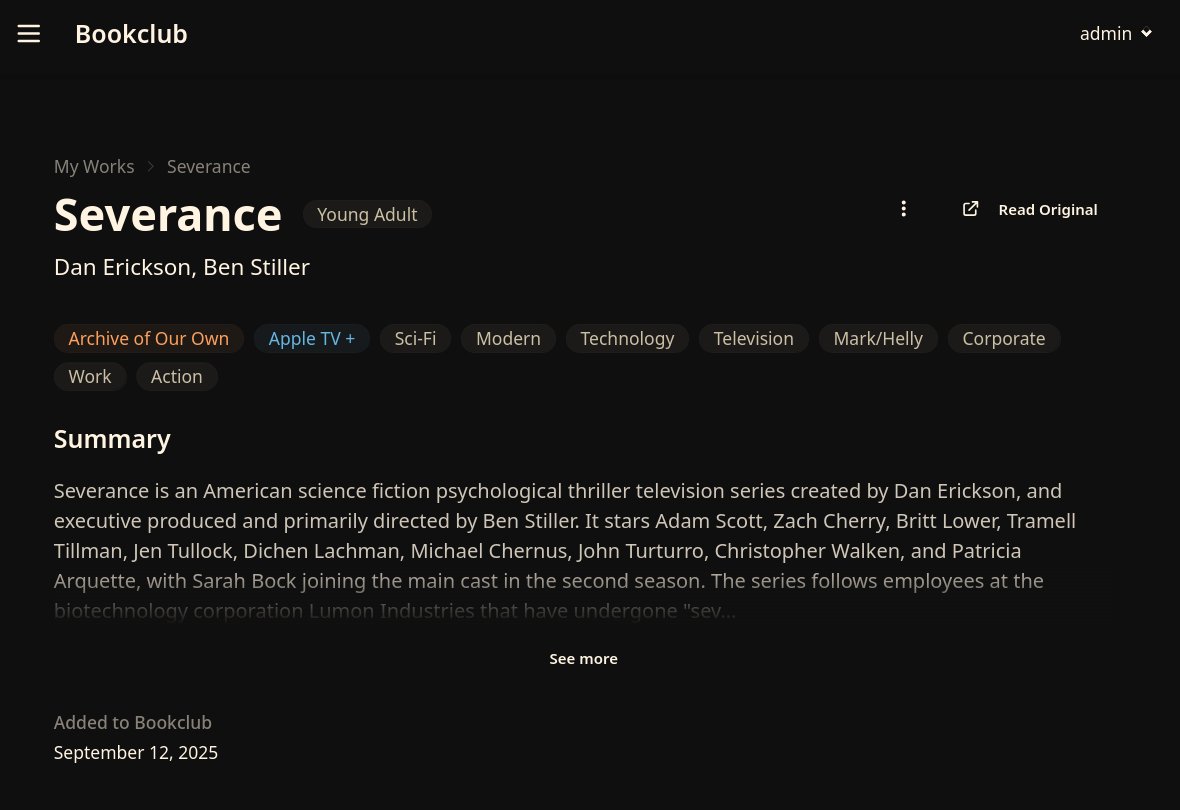Select the Modern tag

[509, 339]
